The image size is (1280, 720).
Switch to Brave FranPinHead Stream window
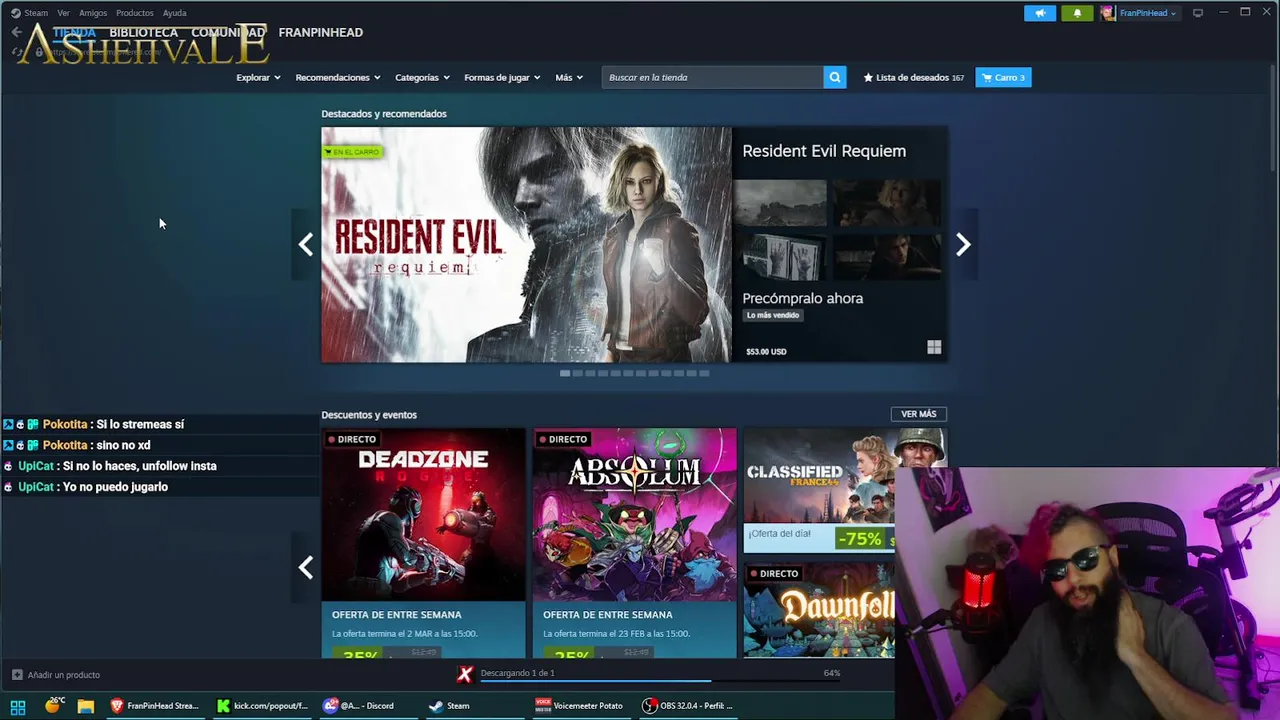[155, 706]
